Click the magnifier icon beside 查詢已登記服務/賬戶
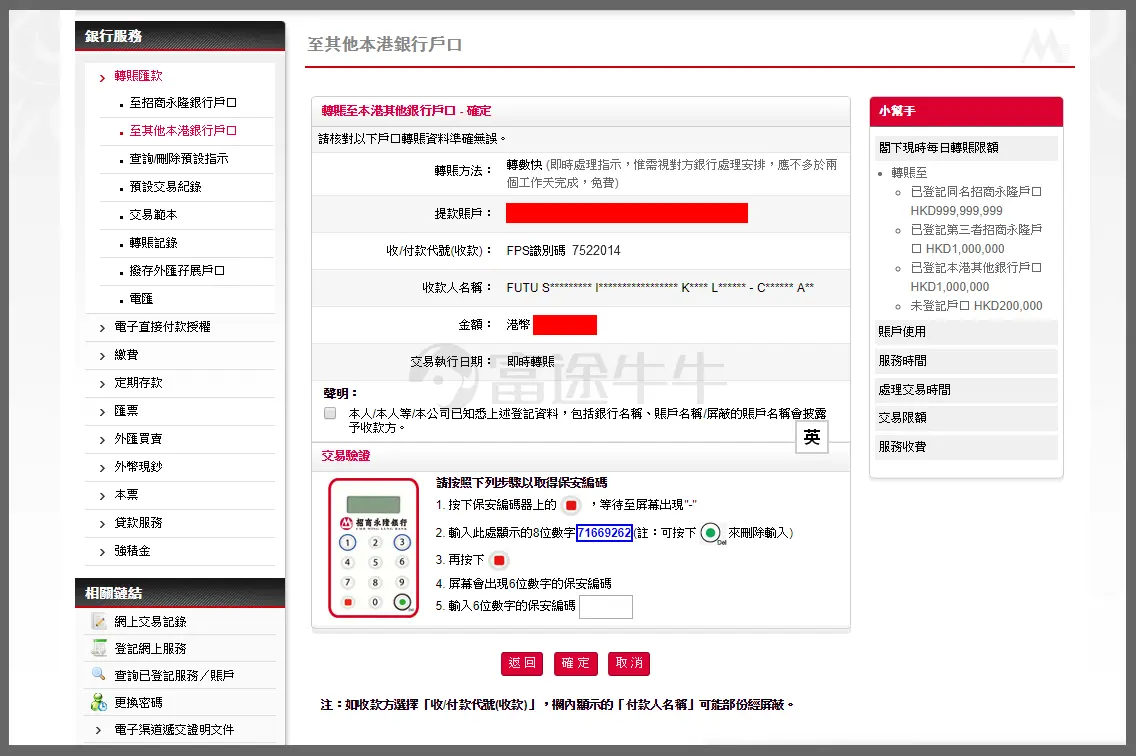Viewport: 1136px width, 756px height. 98,675
